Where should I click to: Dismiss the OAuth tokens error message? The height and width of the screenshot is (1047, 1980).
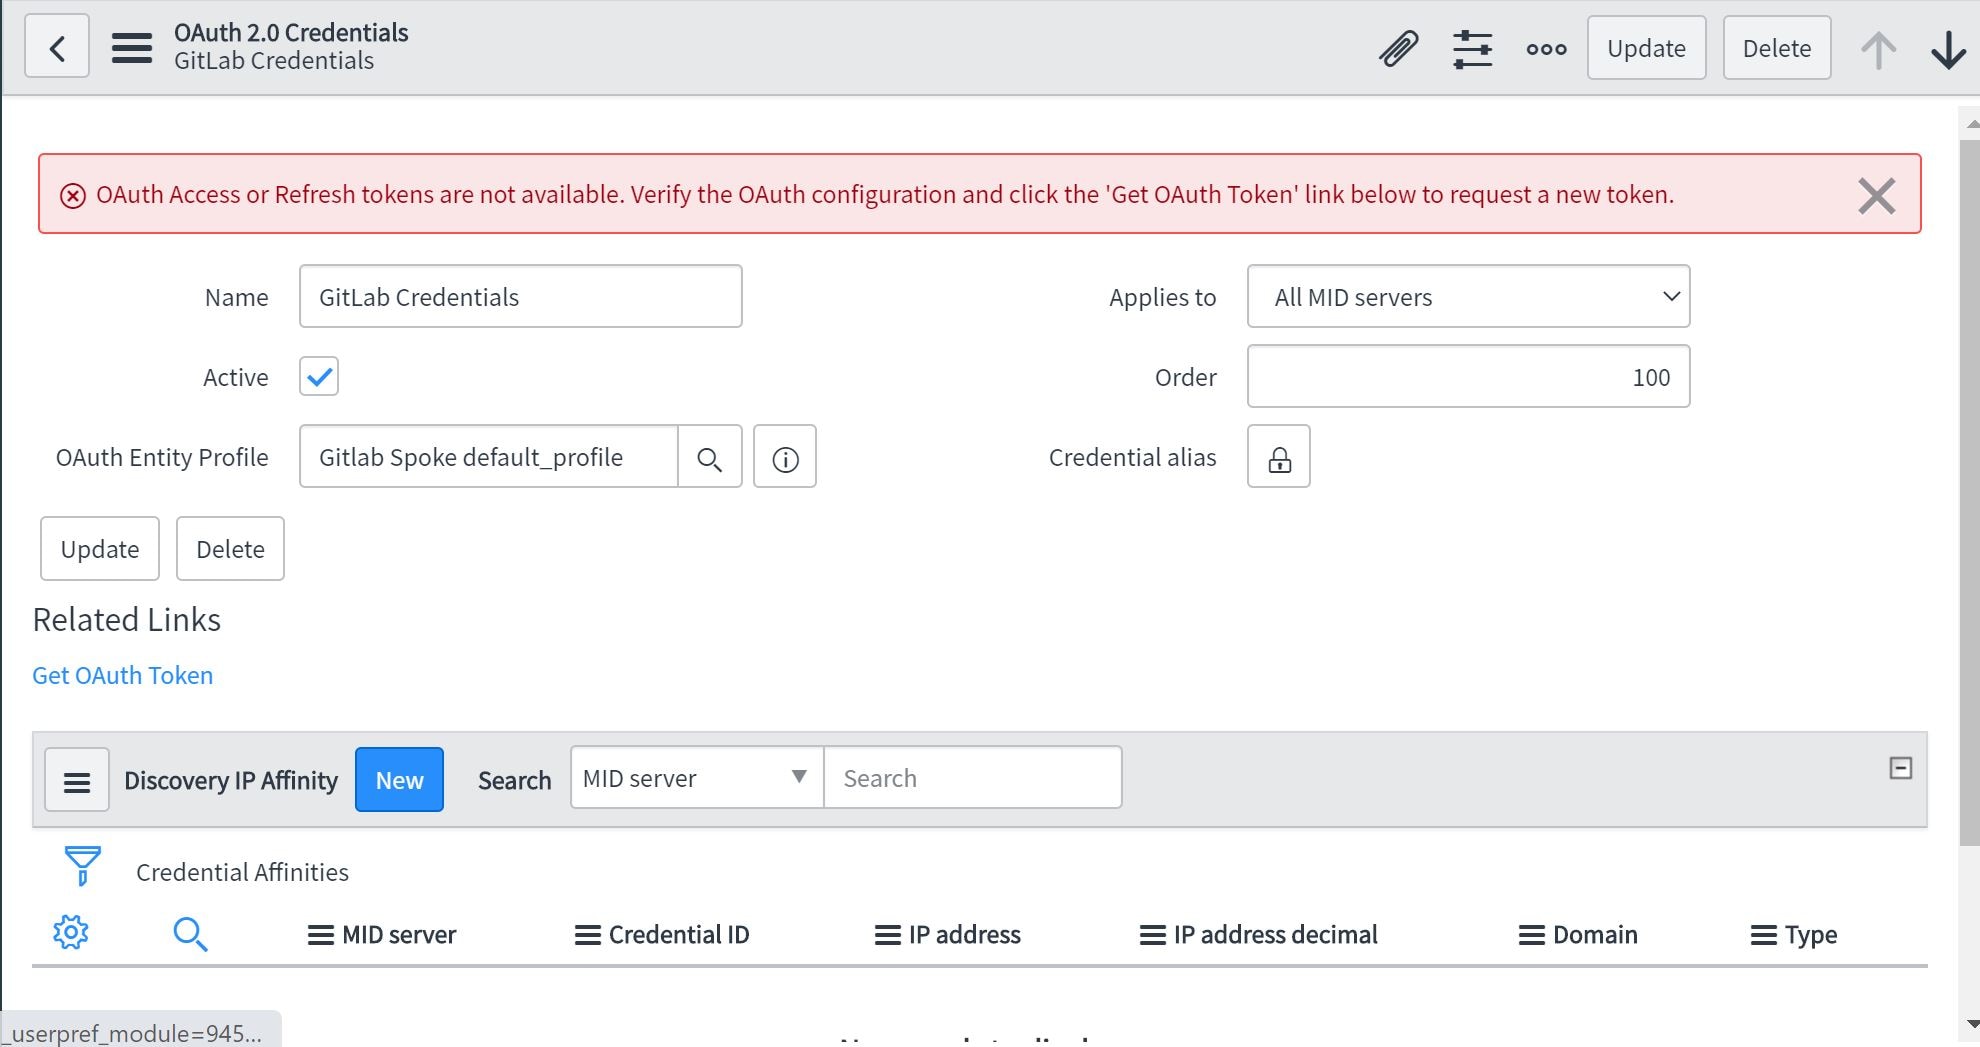[1876, 195]
